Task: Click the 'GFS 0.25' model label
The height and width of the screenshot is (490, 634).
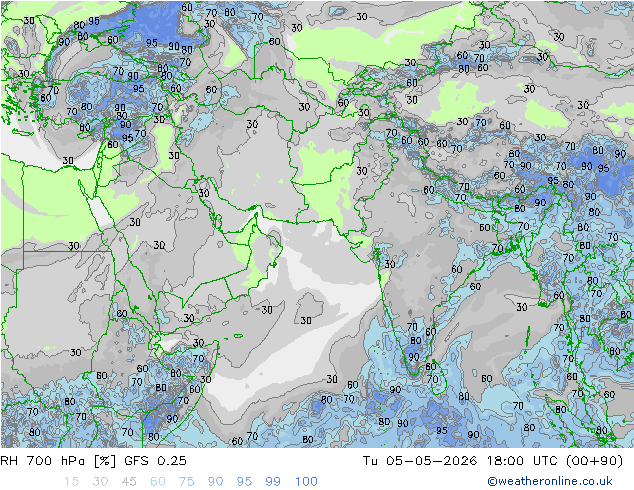Action: click(x=155, y=461)
